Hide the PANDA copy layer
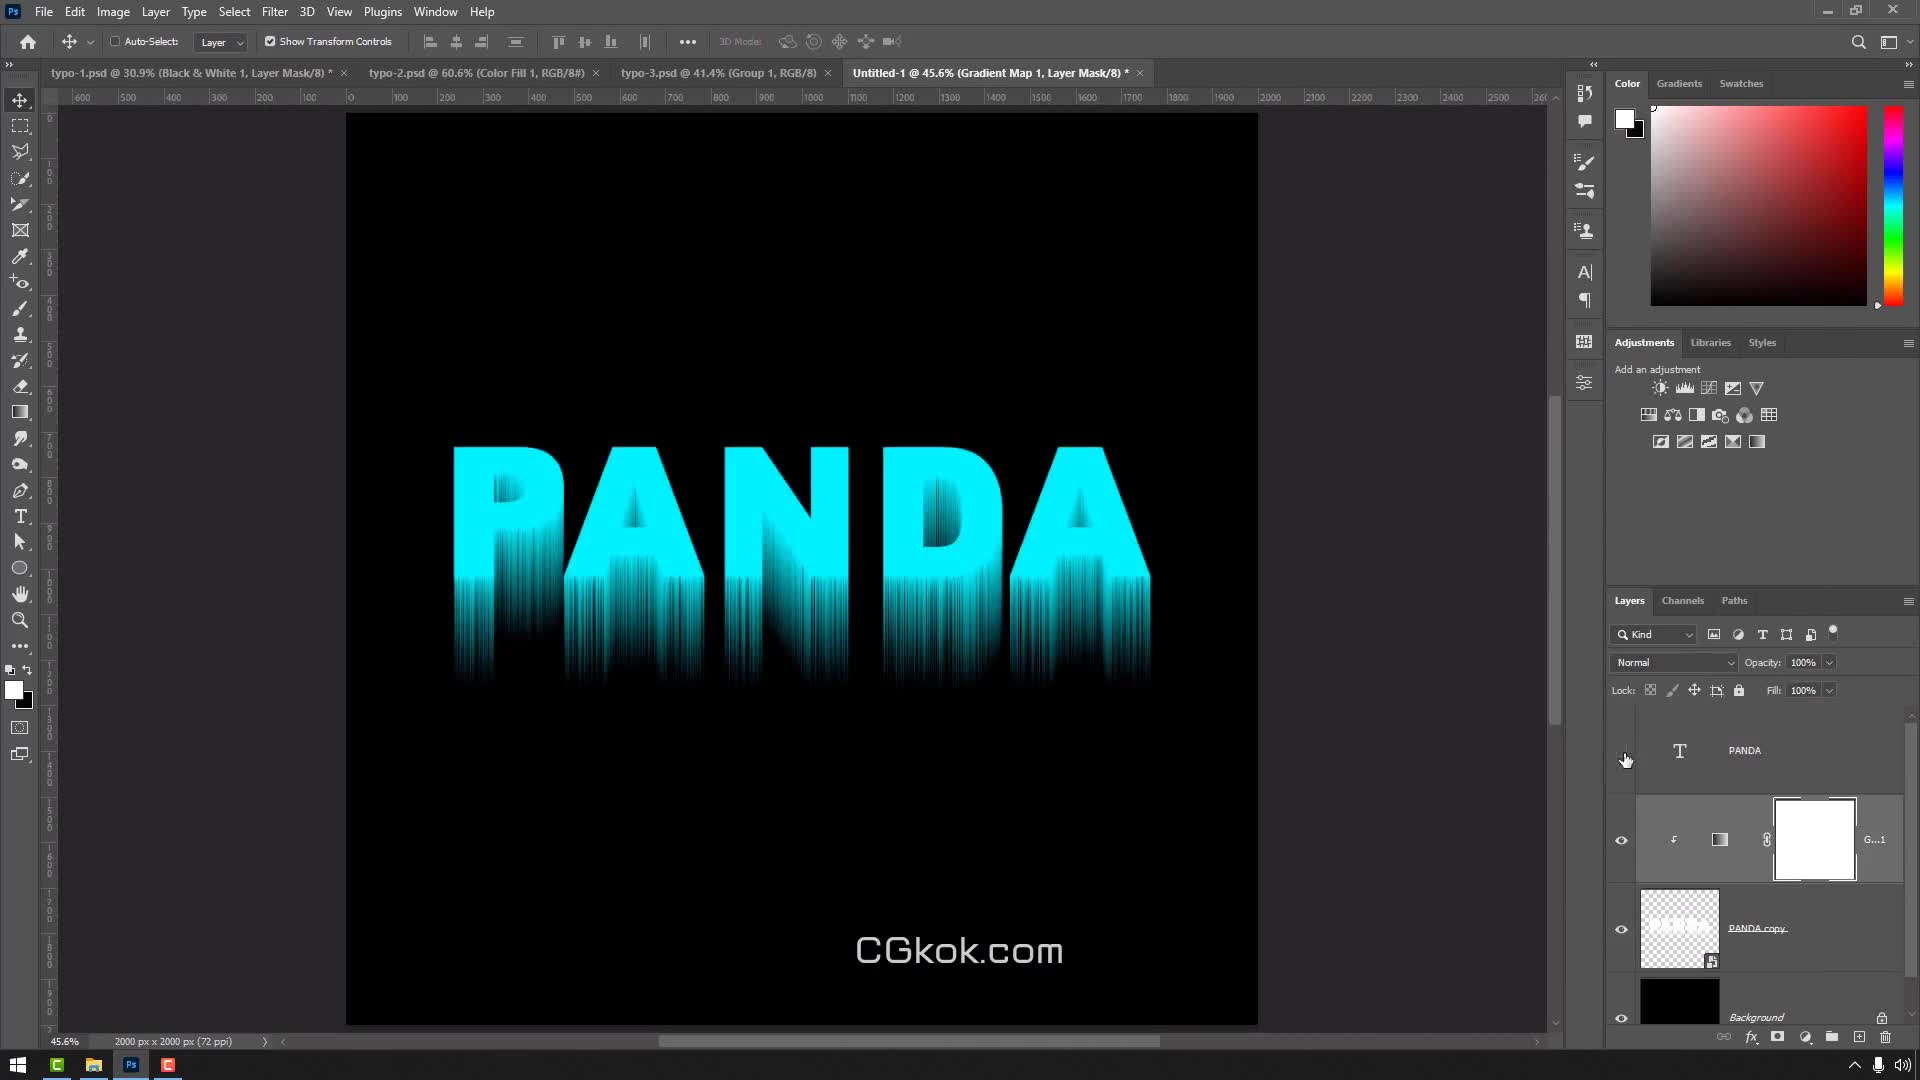Screen dimensions: 1920x1080 [x=1621, y=929]
